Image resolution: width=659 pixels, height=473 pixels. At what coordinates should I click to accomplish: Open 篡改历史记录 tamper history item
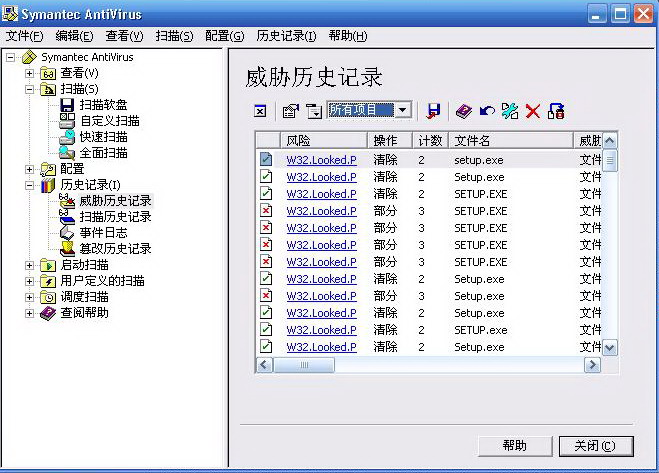[x=115, y=248]
